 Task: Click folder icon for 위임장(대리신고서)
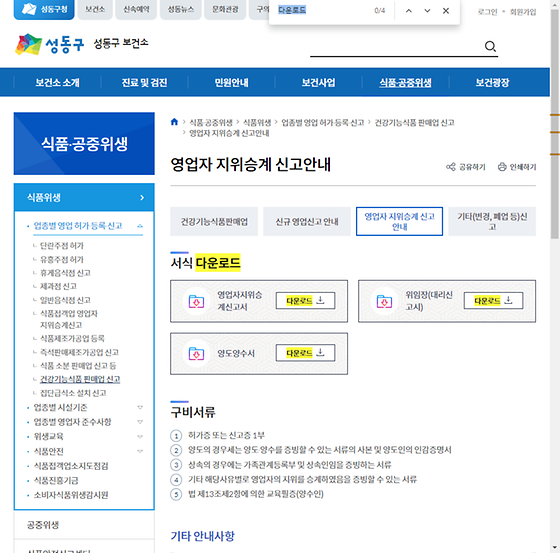pyautogui.click(x=384, y=301)
